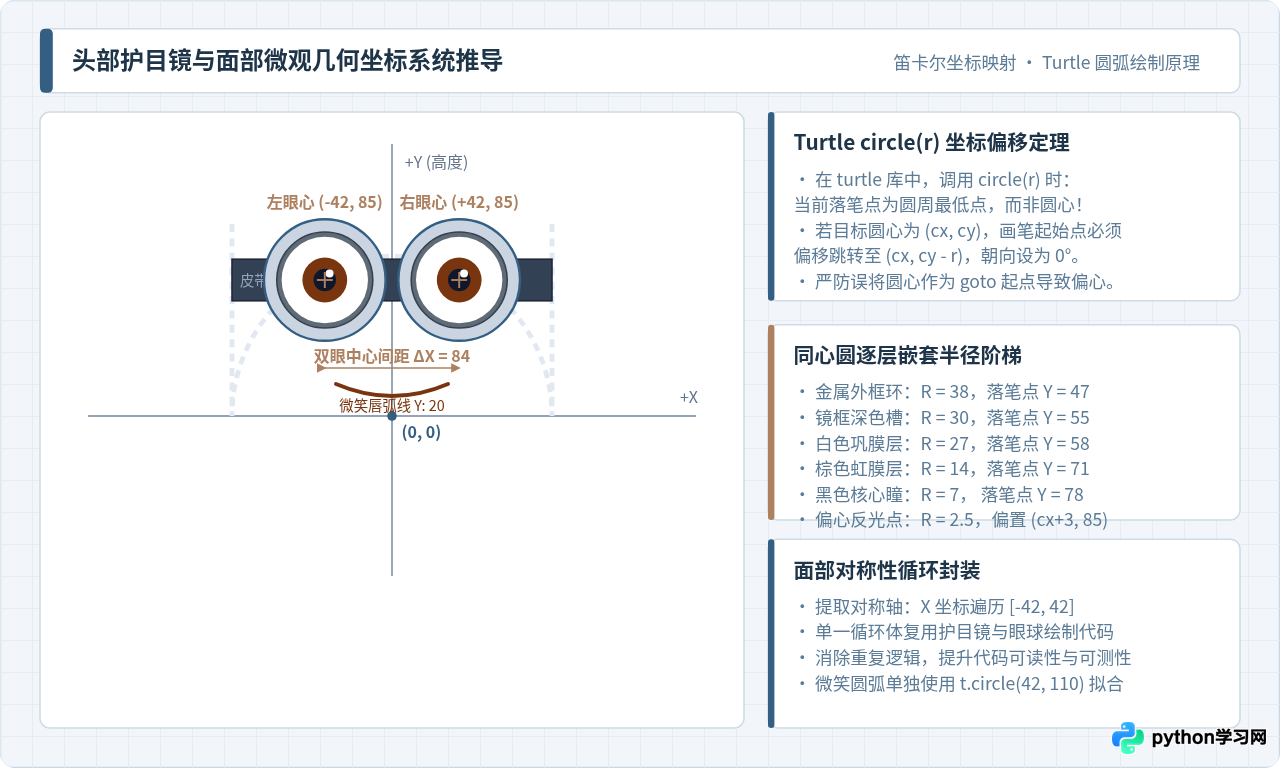This screenshot has height=768, width=1280.
Task: Click the line 黑色核心瞳：R = 7
Action: pos(940,495)
